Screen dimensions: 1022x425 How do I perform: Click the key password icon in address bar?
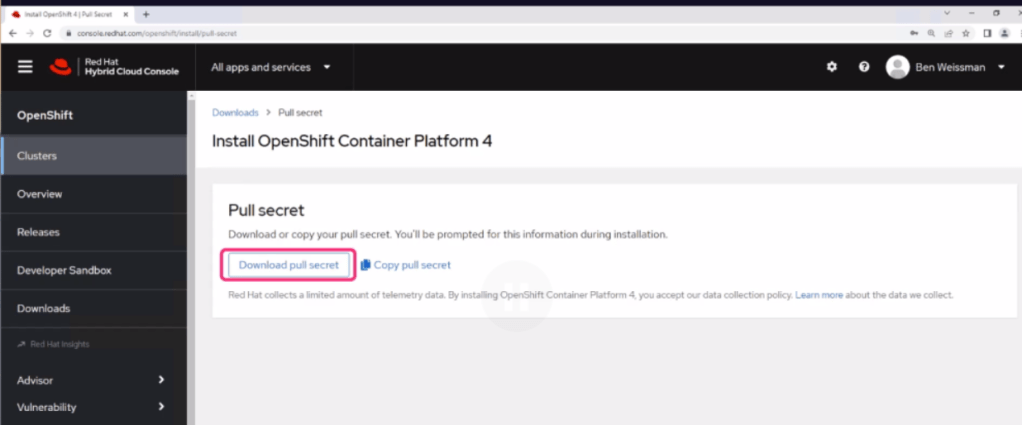[x=915, y=33]
